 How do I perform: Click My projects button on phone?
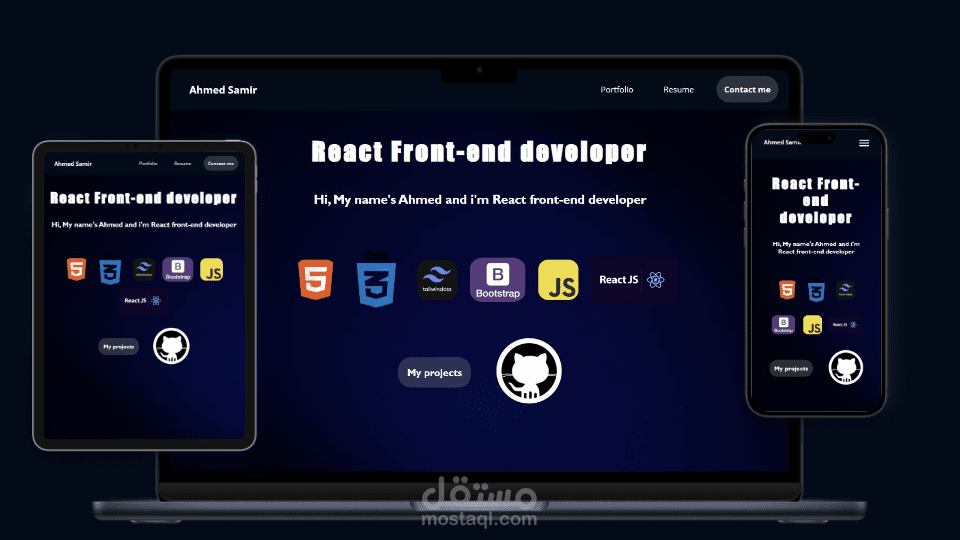pos(791,369)
